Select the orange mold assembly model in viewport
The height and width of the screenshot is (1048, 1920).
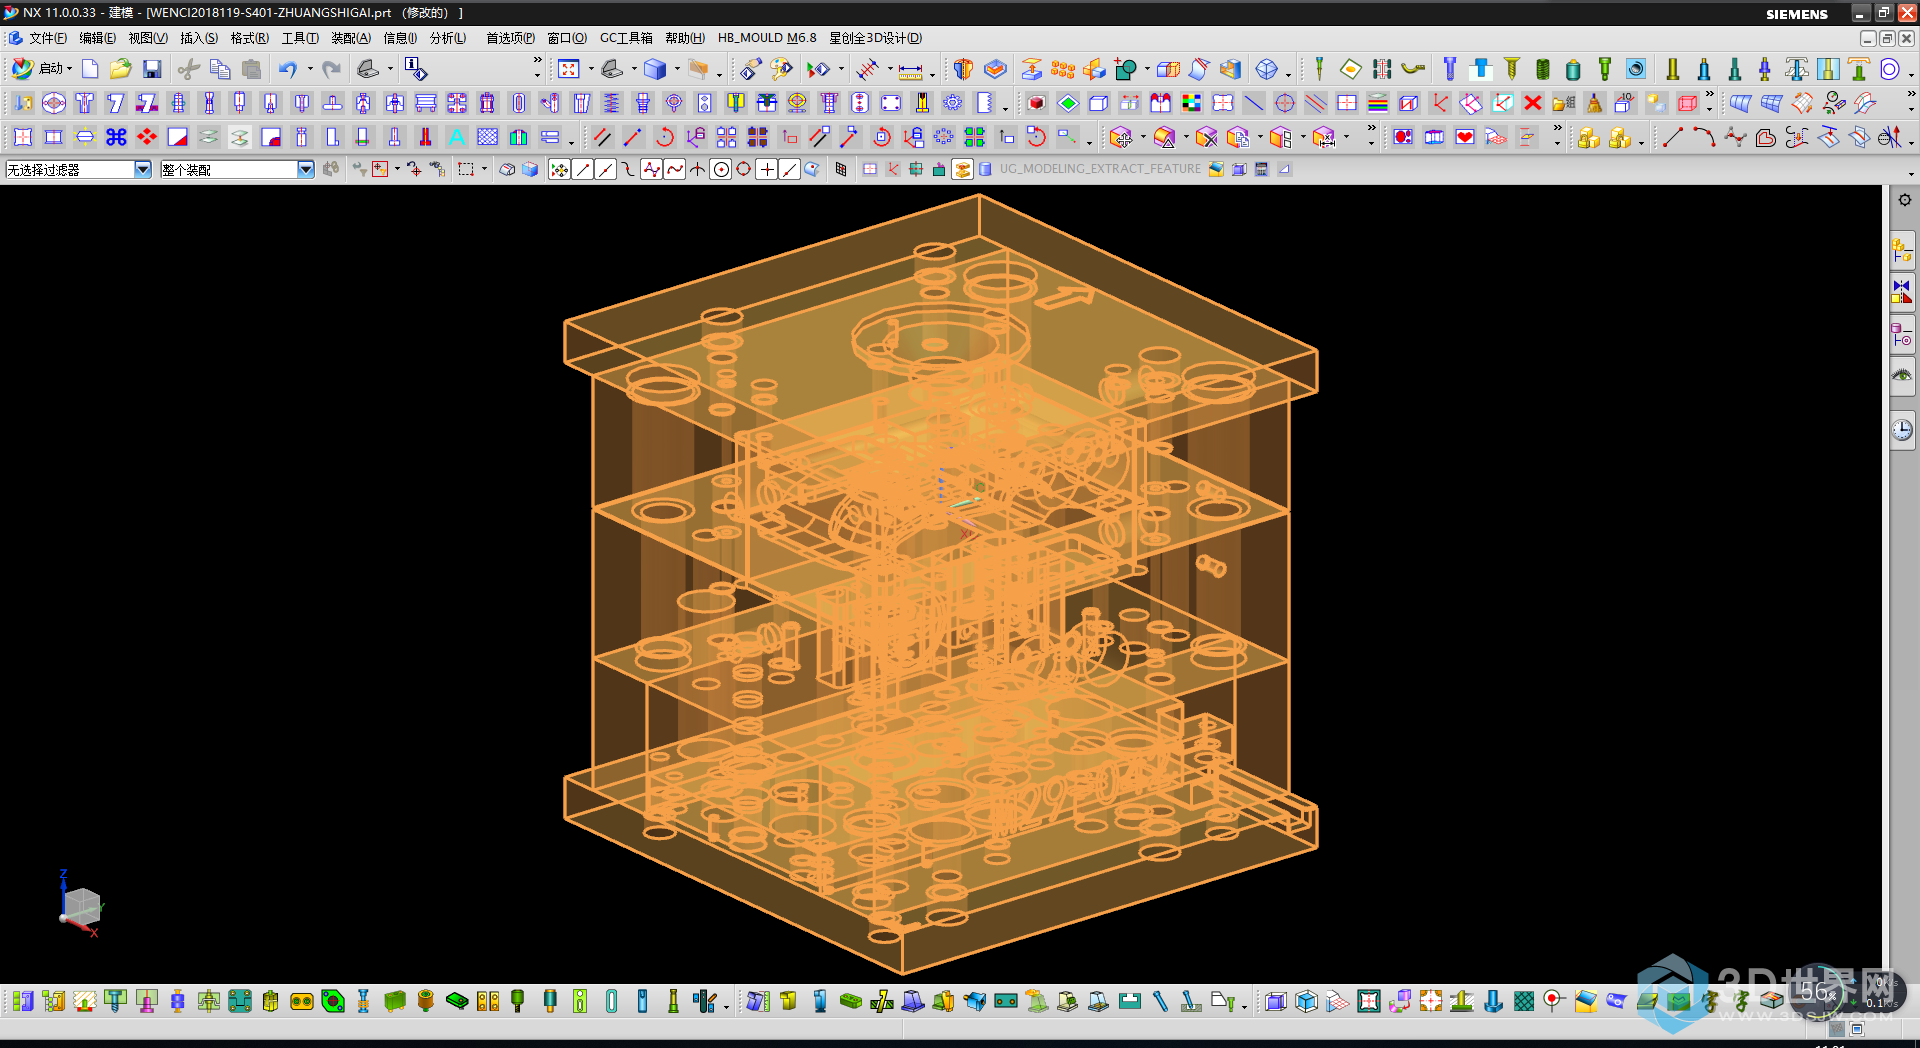(940, 583)
